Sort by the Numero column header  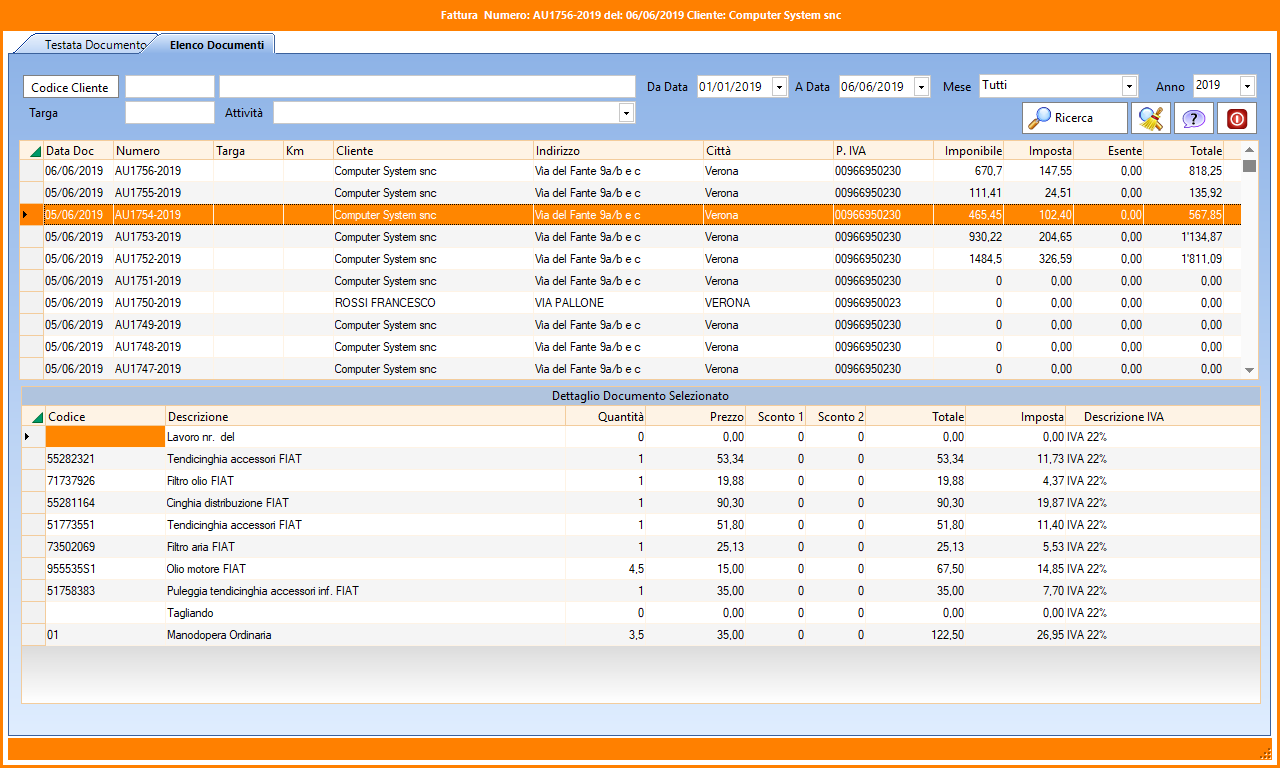coord(163,151)
